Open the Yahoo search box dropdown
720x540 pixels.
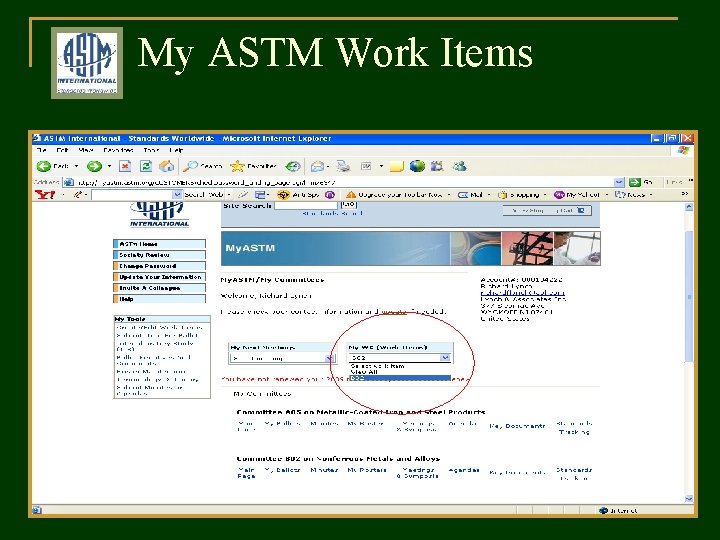(177, 195)
